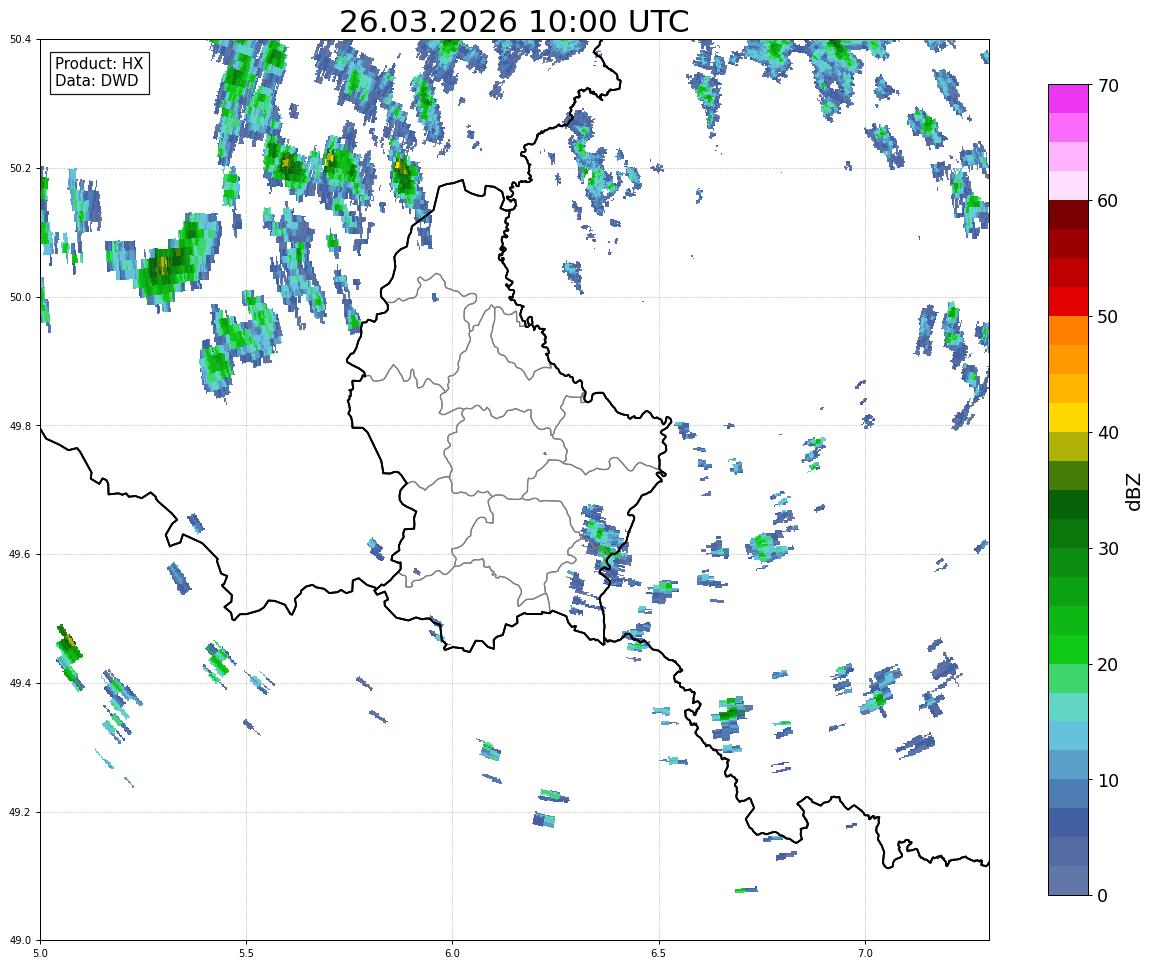
Task: Click the colorbar tick label 30
Action: (1108, 549)
